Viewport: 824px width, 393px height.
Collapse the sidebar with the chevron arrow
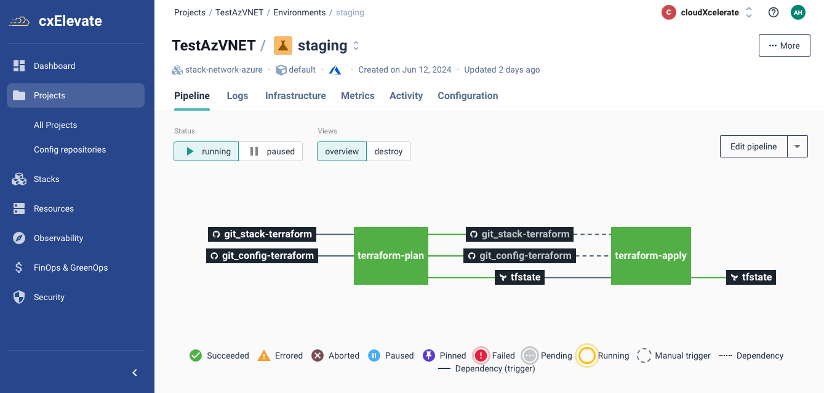point(135,373)
